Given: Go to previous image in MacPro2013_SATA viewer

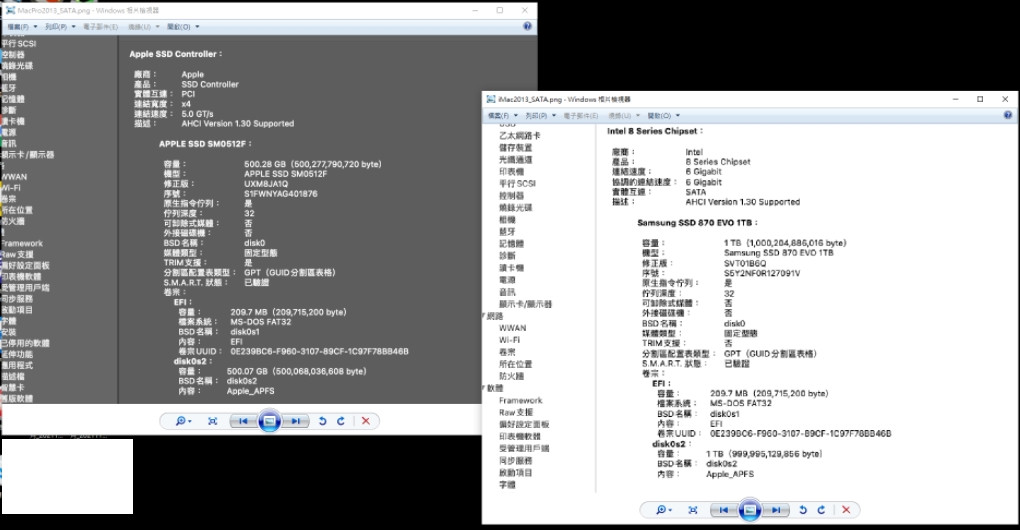Looking at the screenshot, I should click(243, 421).
